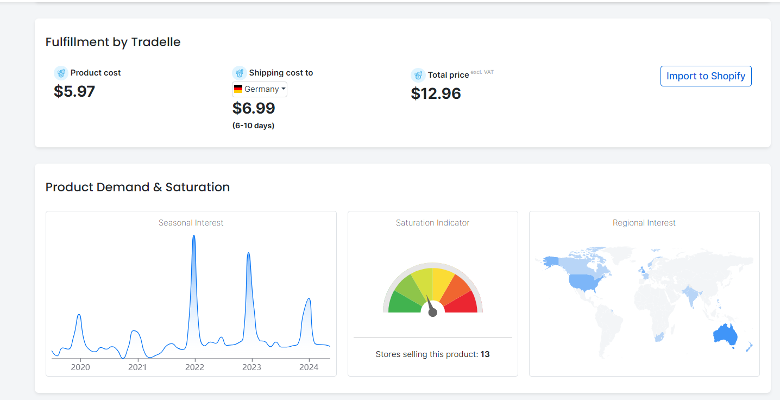Click the Seasonal Interest chart title
780x400 pixels.
[x=191, y=223]
